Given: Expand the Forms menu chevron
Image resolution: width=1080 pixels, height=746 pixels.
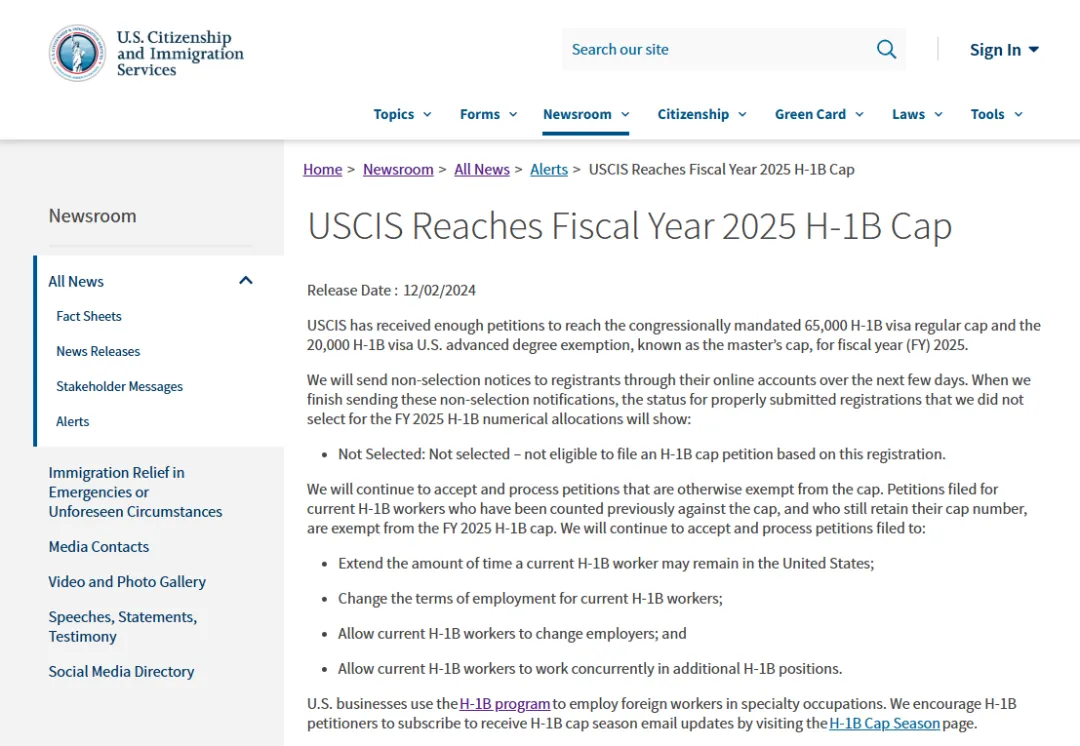Looking at the screenshot, I should (x=513, y=114).
